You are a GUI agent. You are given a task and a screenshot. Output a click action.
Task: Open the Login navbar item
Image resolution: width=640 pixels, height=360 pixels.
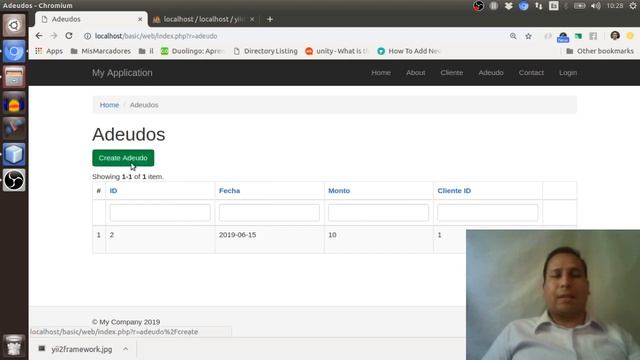[568, 73]
